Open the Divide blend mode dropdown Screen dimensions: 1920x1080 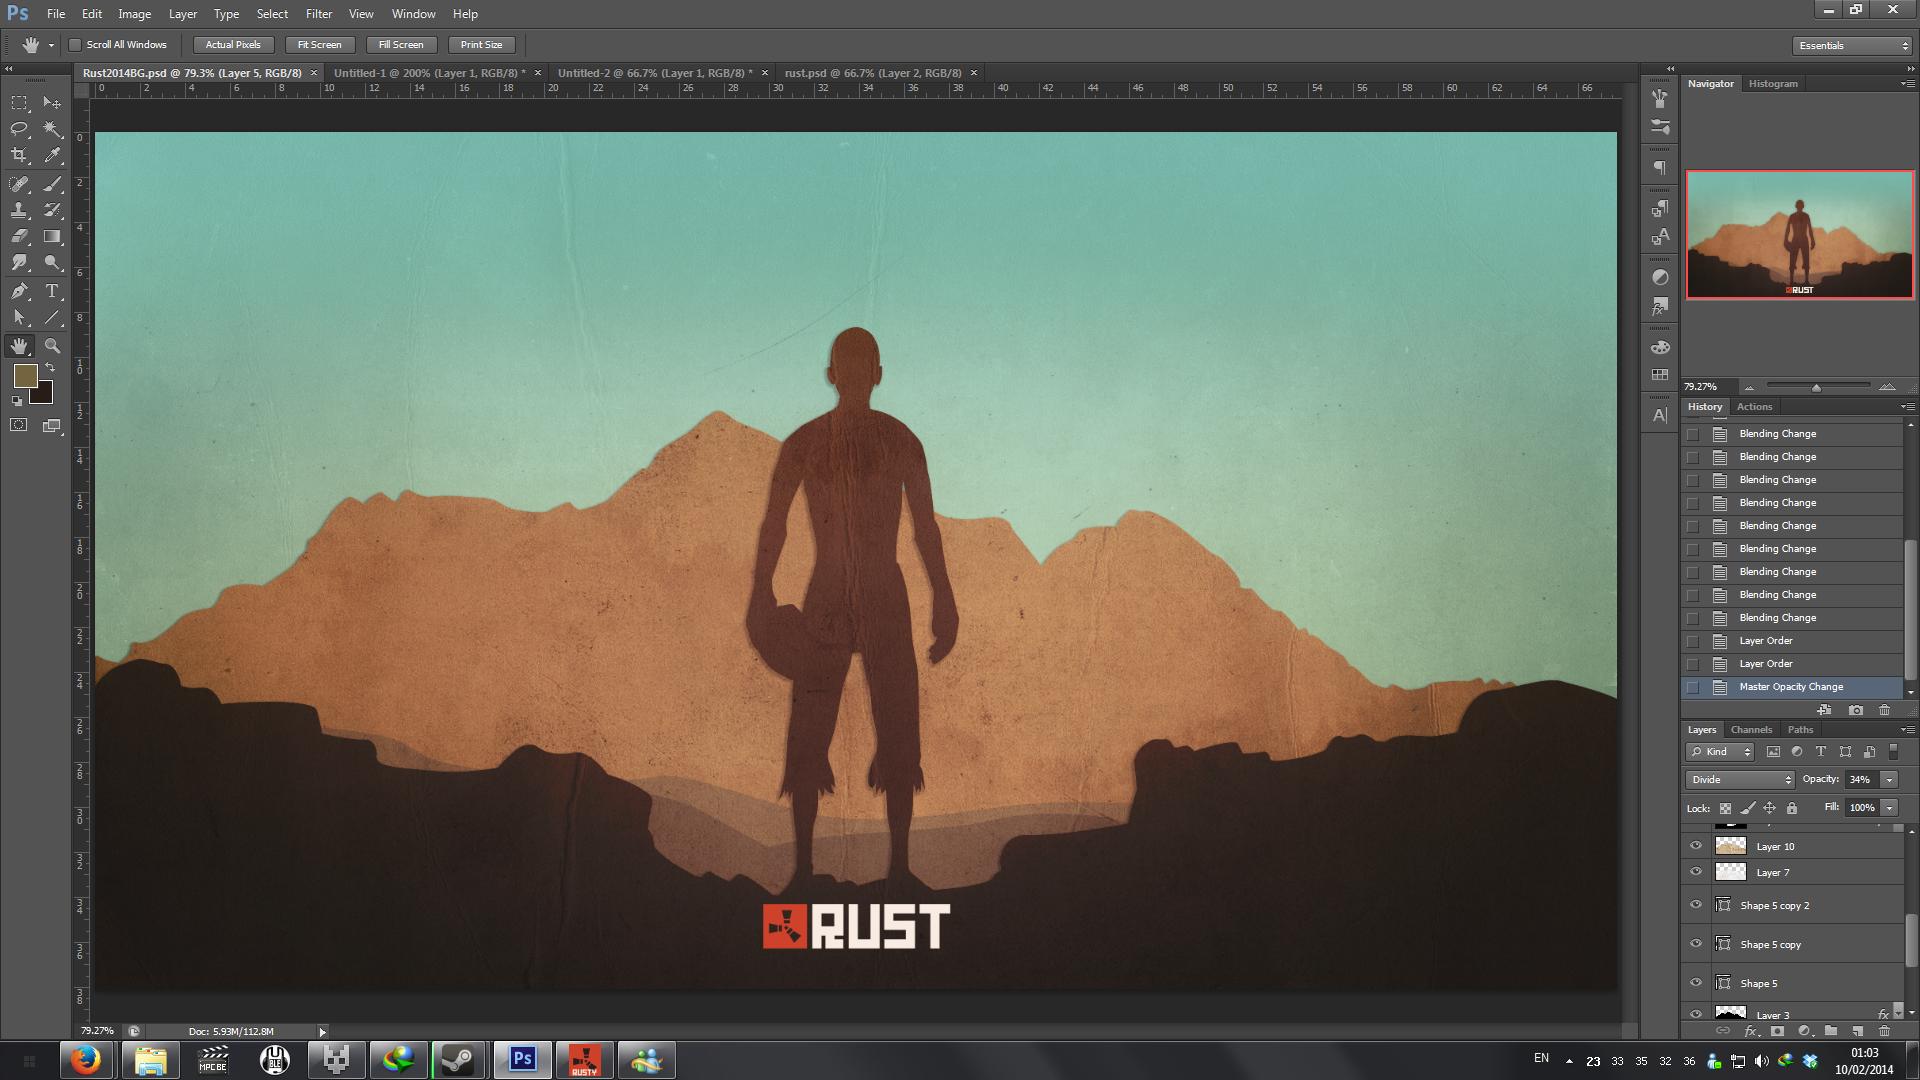(x=1740, y=779)
